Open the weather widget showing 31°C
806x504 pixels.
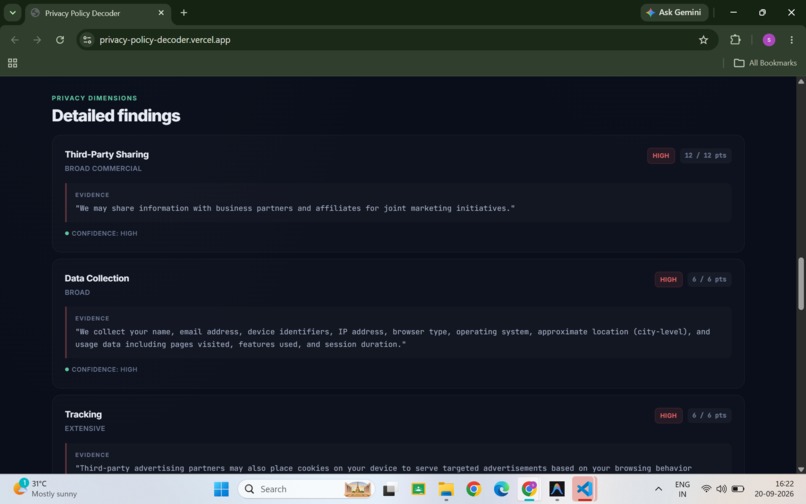tap(45, 489)
